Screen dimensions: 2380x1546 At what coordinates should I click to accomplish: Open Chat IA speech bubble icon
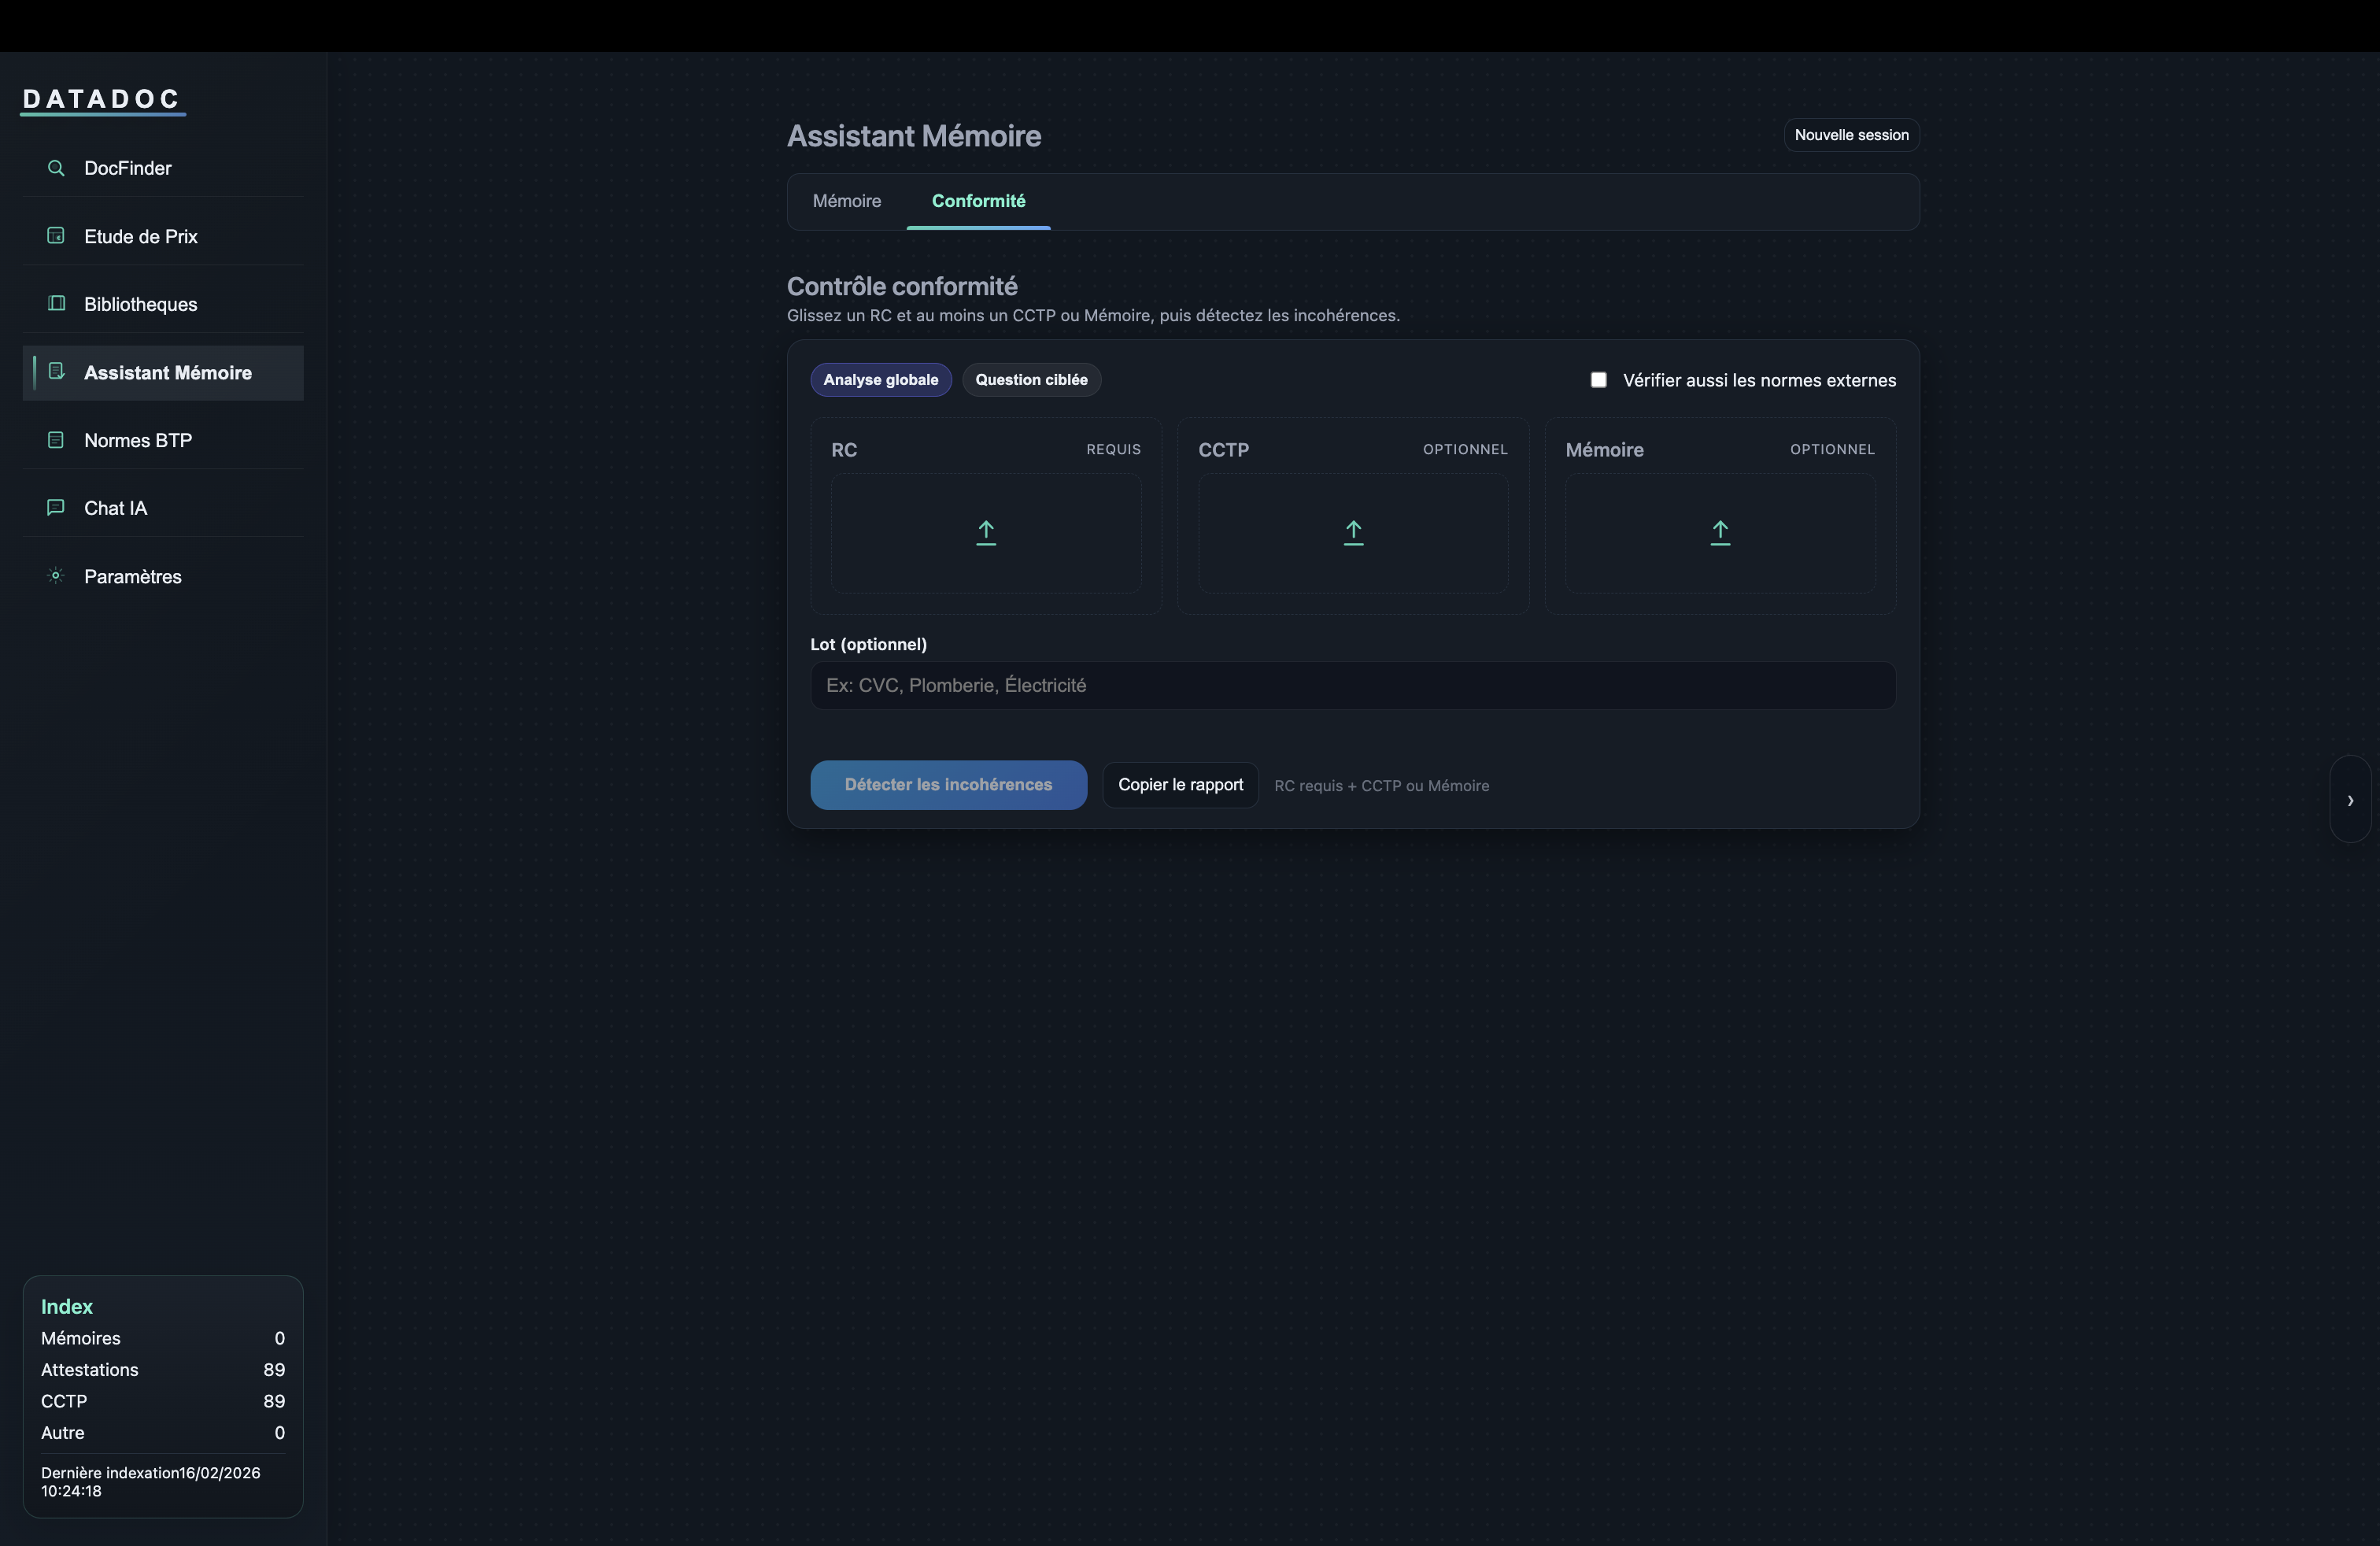coord(56,508)
